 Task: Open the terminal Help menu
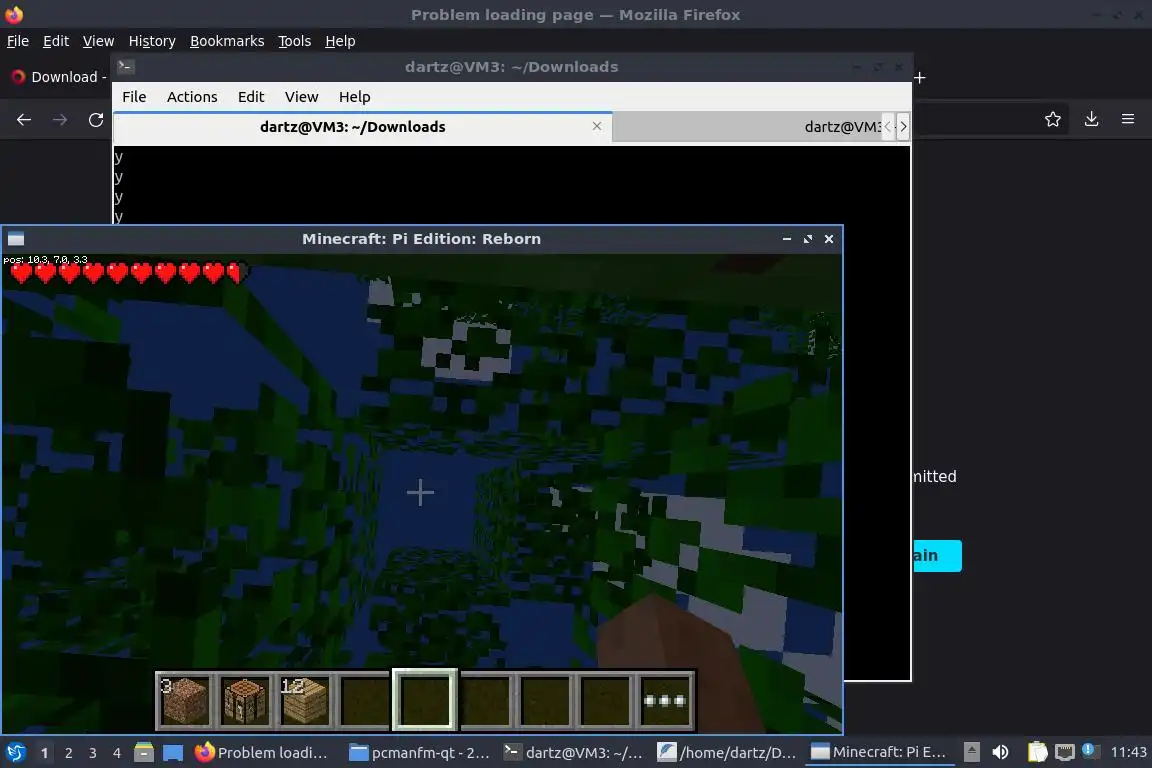354,97
